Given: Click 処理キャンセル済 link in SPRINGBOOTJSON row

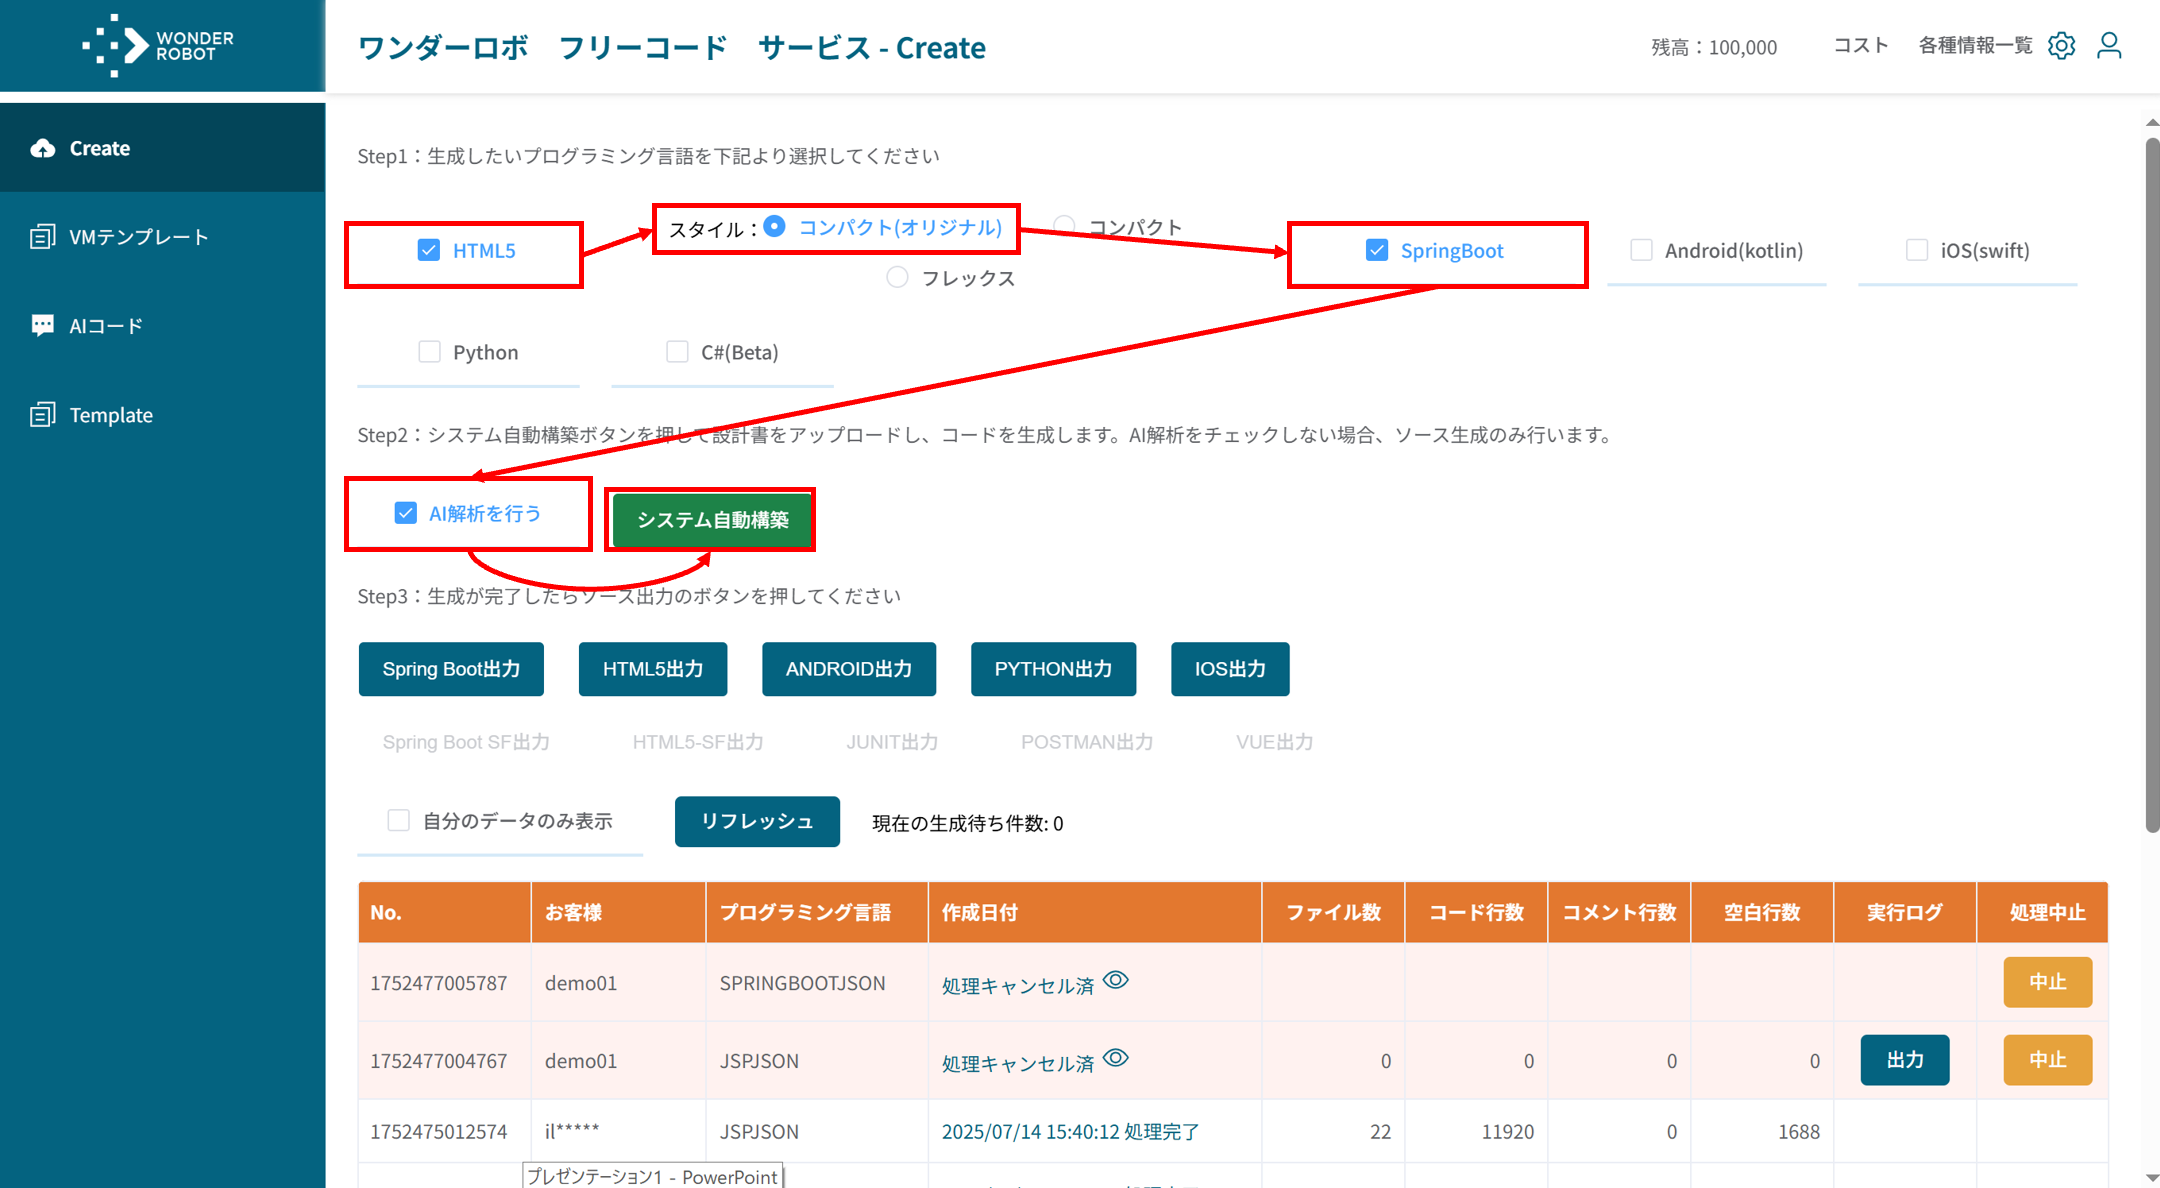Looking at the screenshot, I should click(x=1017, y=986).
